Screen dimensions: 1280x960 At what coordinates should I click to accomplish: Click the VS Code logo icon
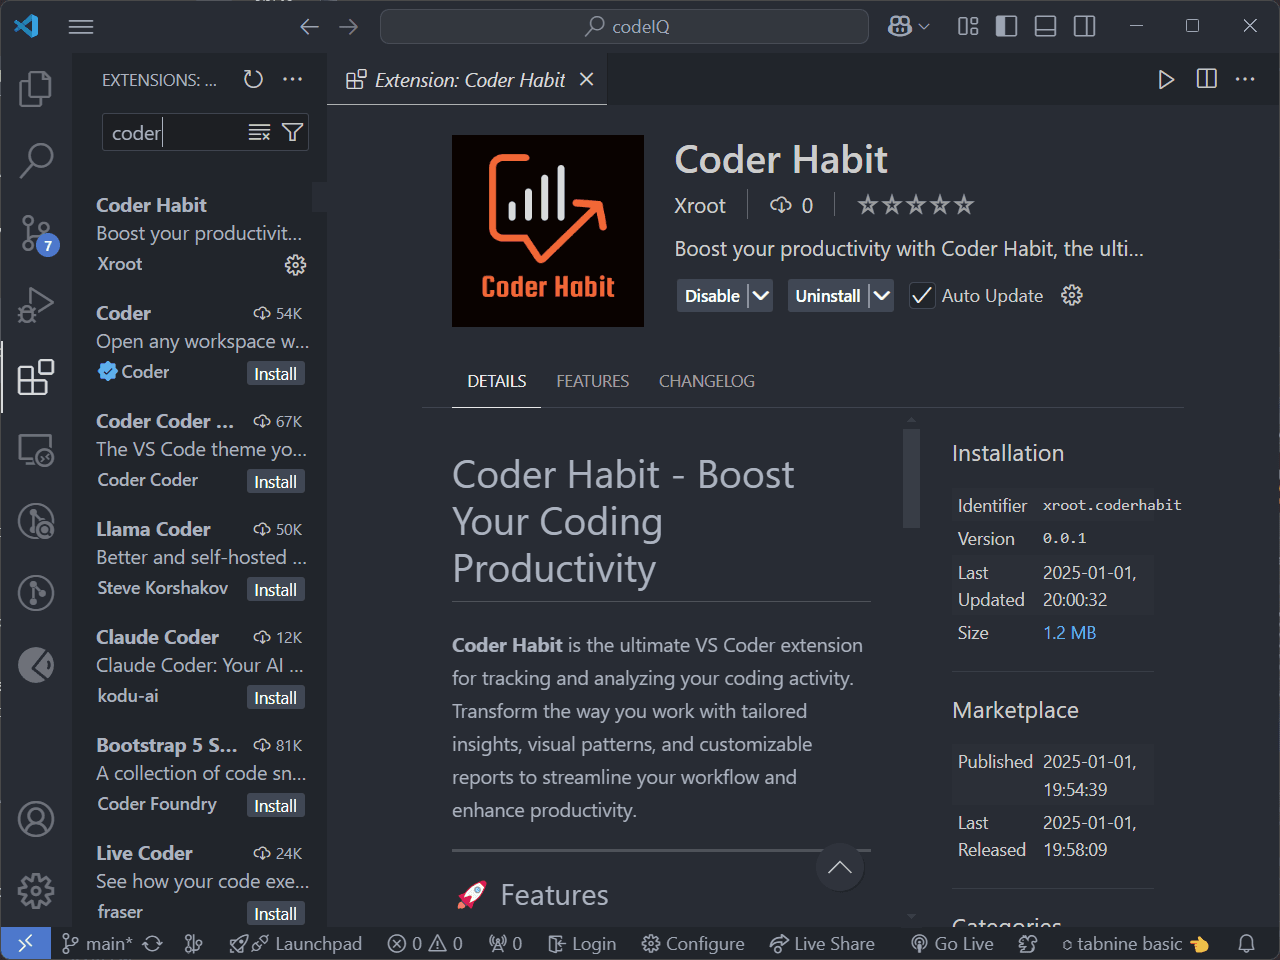26,26
